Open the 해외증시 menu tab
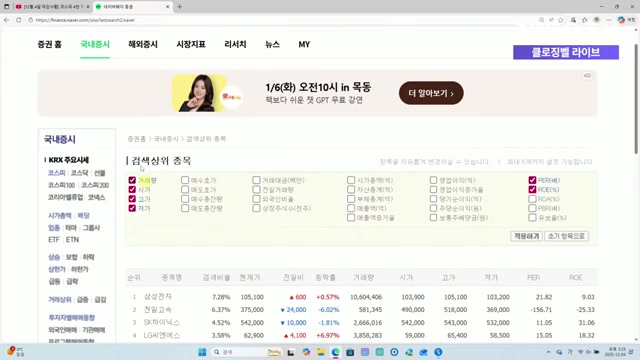640x360 pixels. click(143, 44)
